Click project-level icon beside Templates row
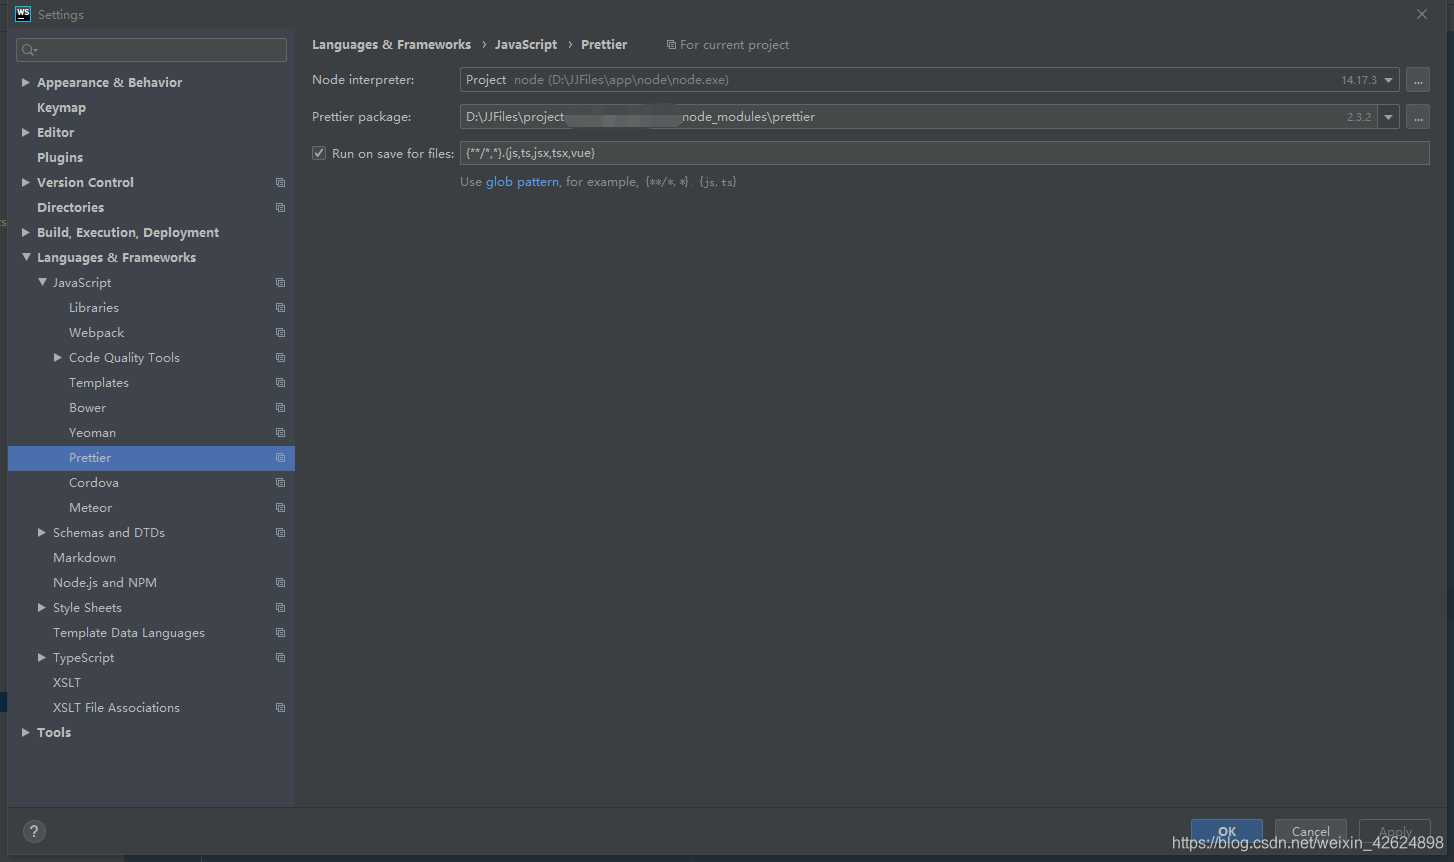Screen dimensions: 1454x862 click(x=280, y=383)
